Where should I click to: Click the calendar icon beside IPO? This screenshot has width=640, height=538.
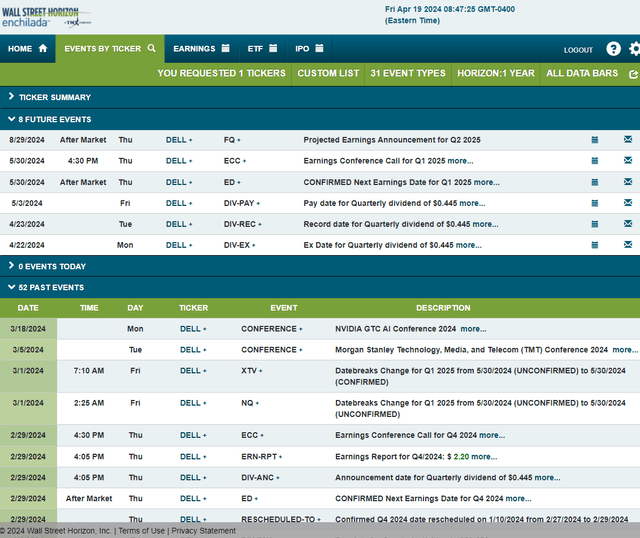pyautogui.click(x=320, y=48)
